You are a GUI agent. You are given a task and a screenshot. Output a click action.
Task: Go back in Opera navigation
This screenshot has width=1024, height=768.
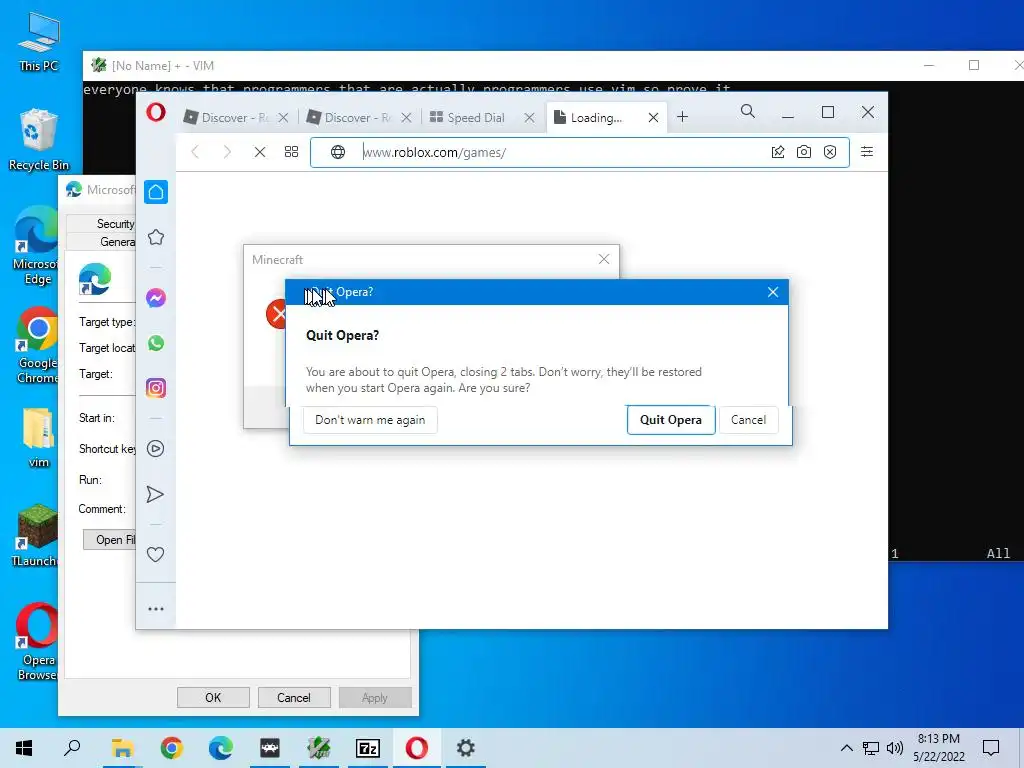click(x=195, y=152)
